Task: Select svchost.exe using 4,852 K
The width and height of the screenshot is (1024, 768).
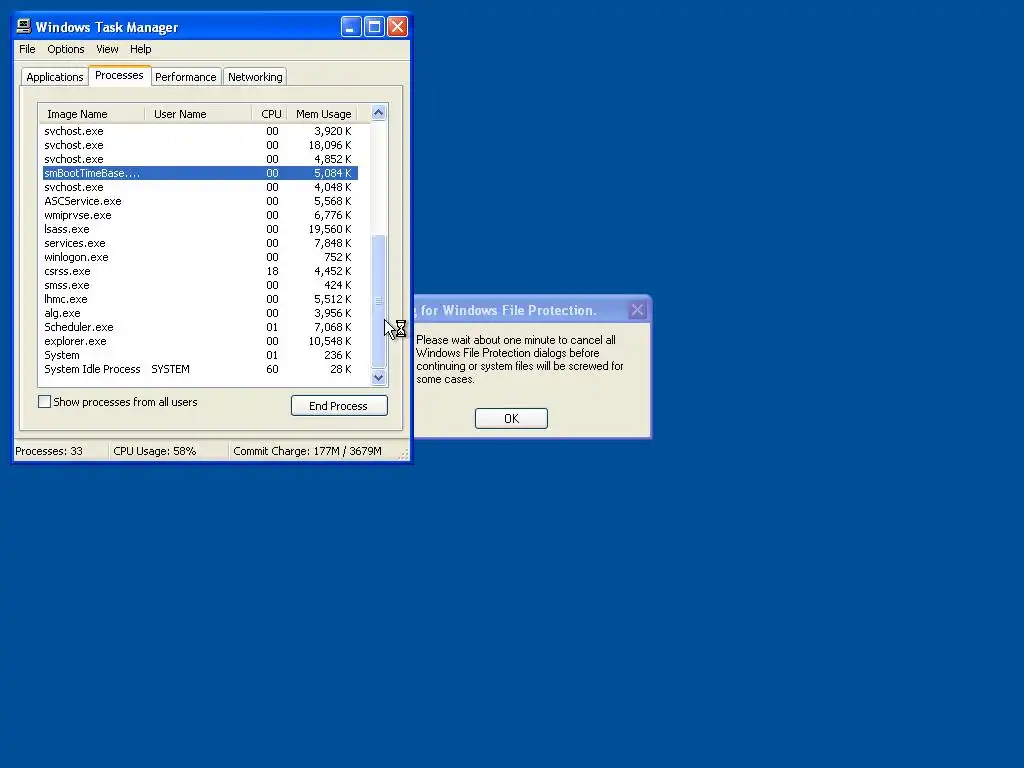Action: tap(200, 159)
